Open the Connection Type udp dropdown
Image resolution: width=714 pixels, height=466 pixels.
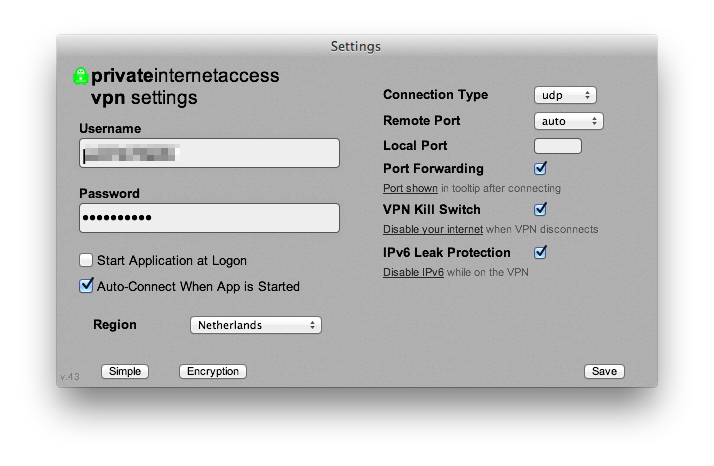[565, 95]
